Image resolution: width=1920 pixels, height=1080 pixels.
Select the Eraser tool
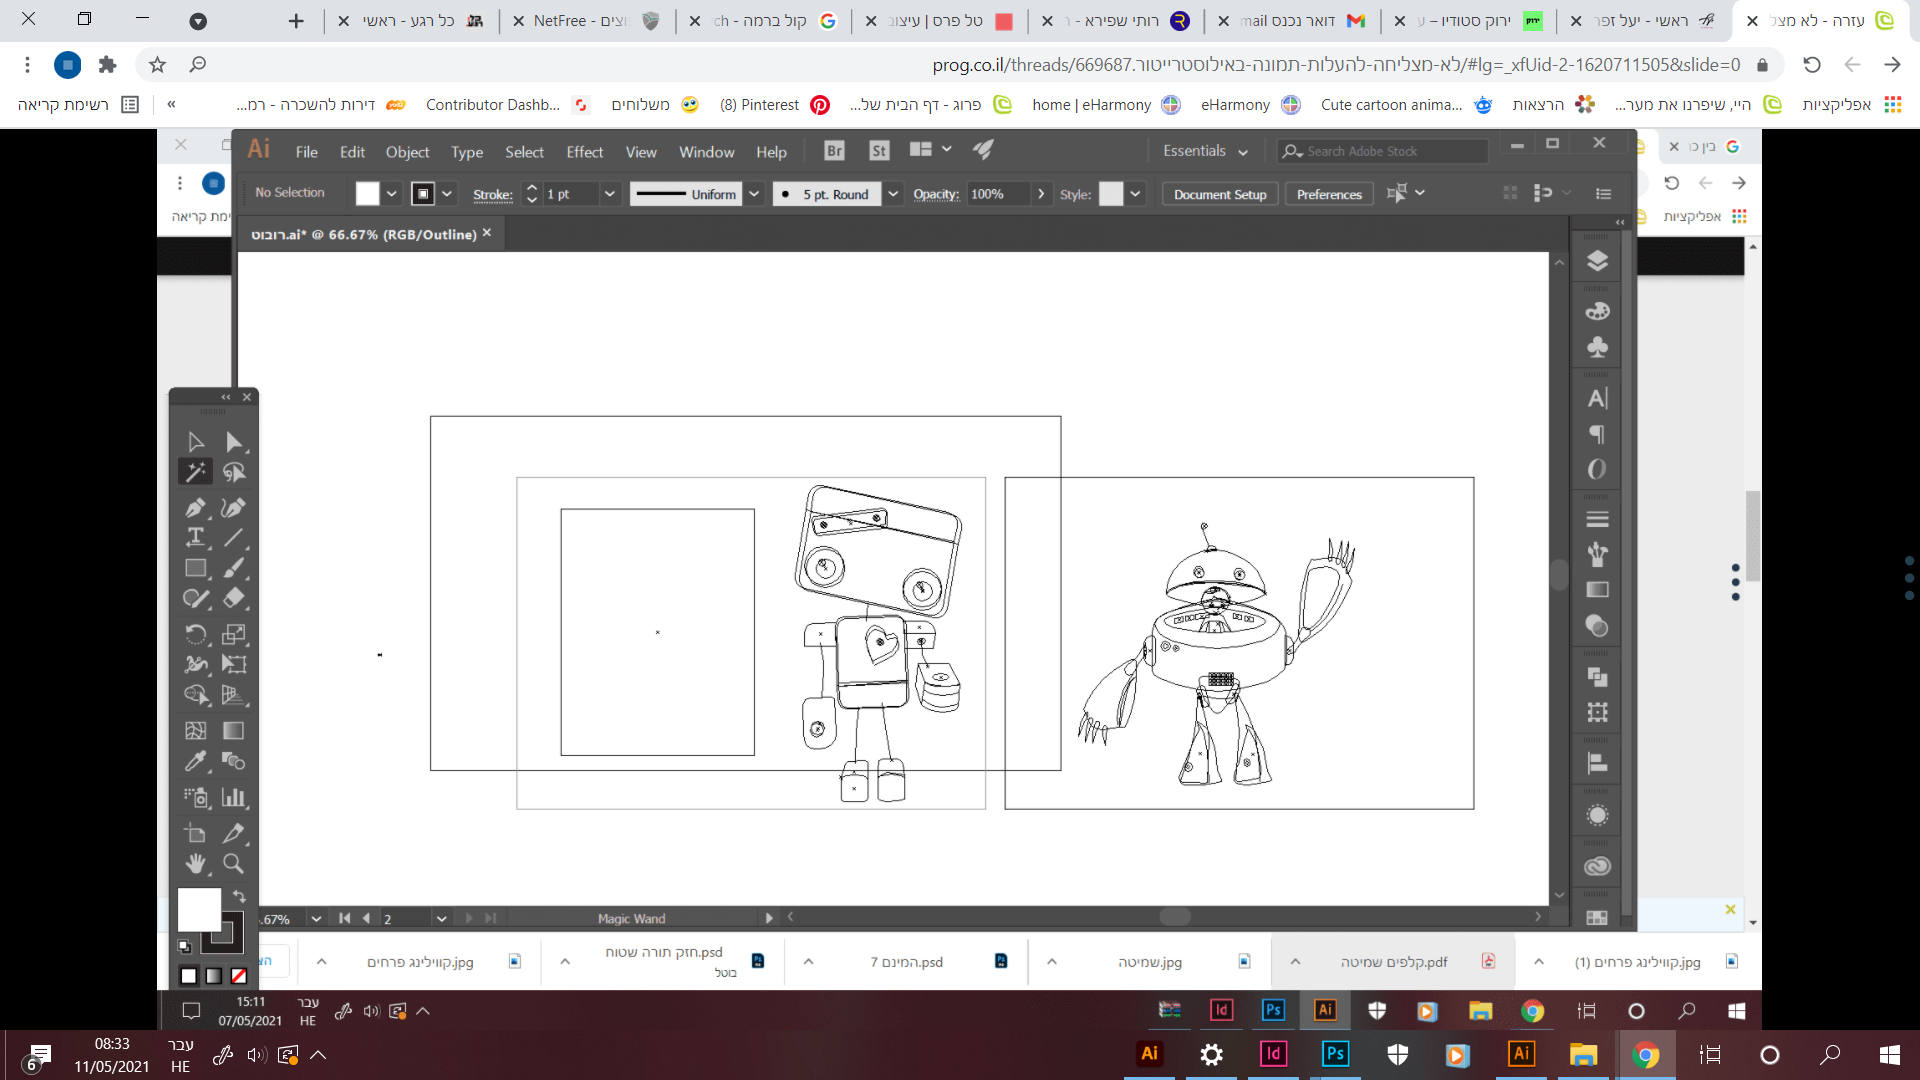pos(233,599)
